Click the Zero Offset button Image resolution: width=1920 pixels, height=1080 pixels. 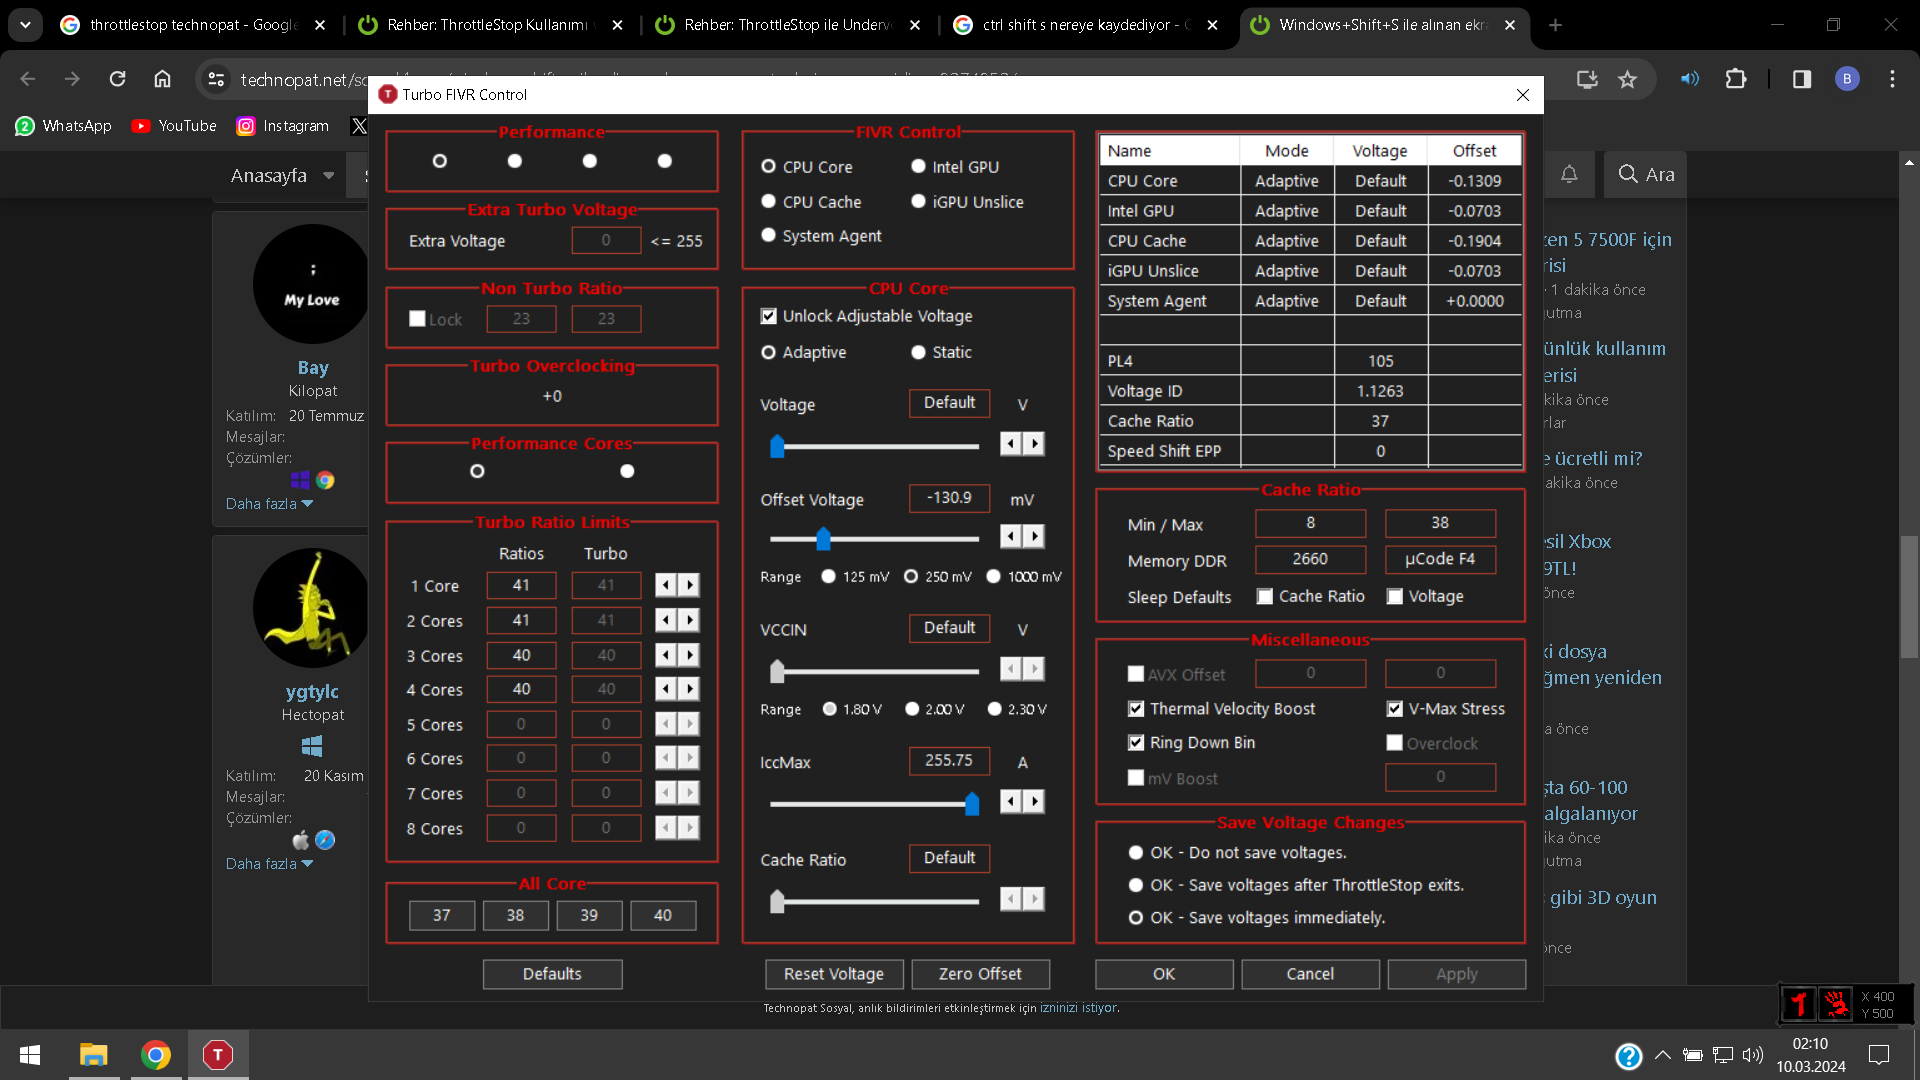point(980,974)
